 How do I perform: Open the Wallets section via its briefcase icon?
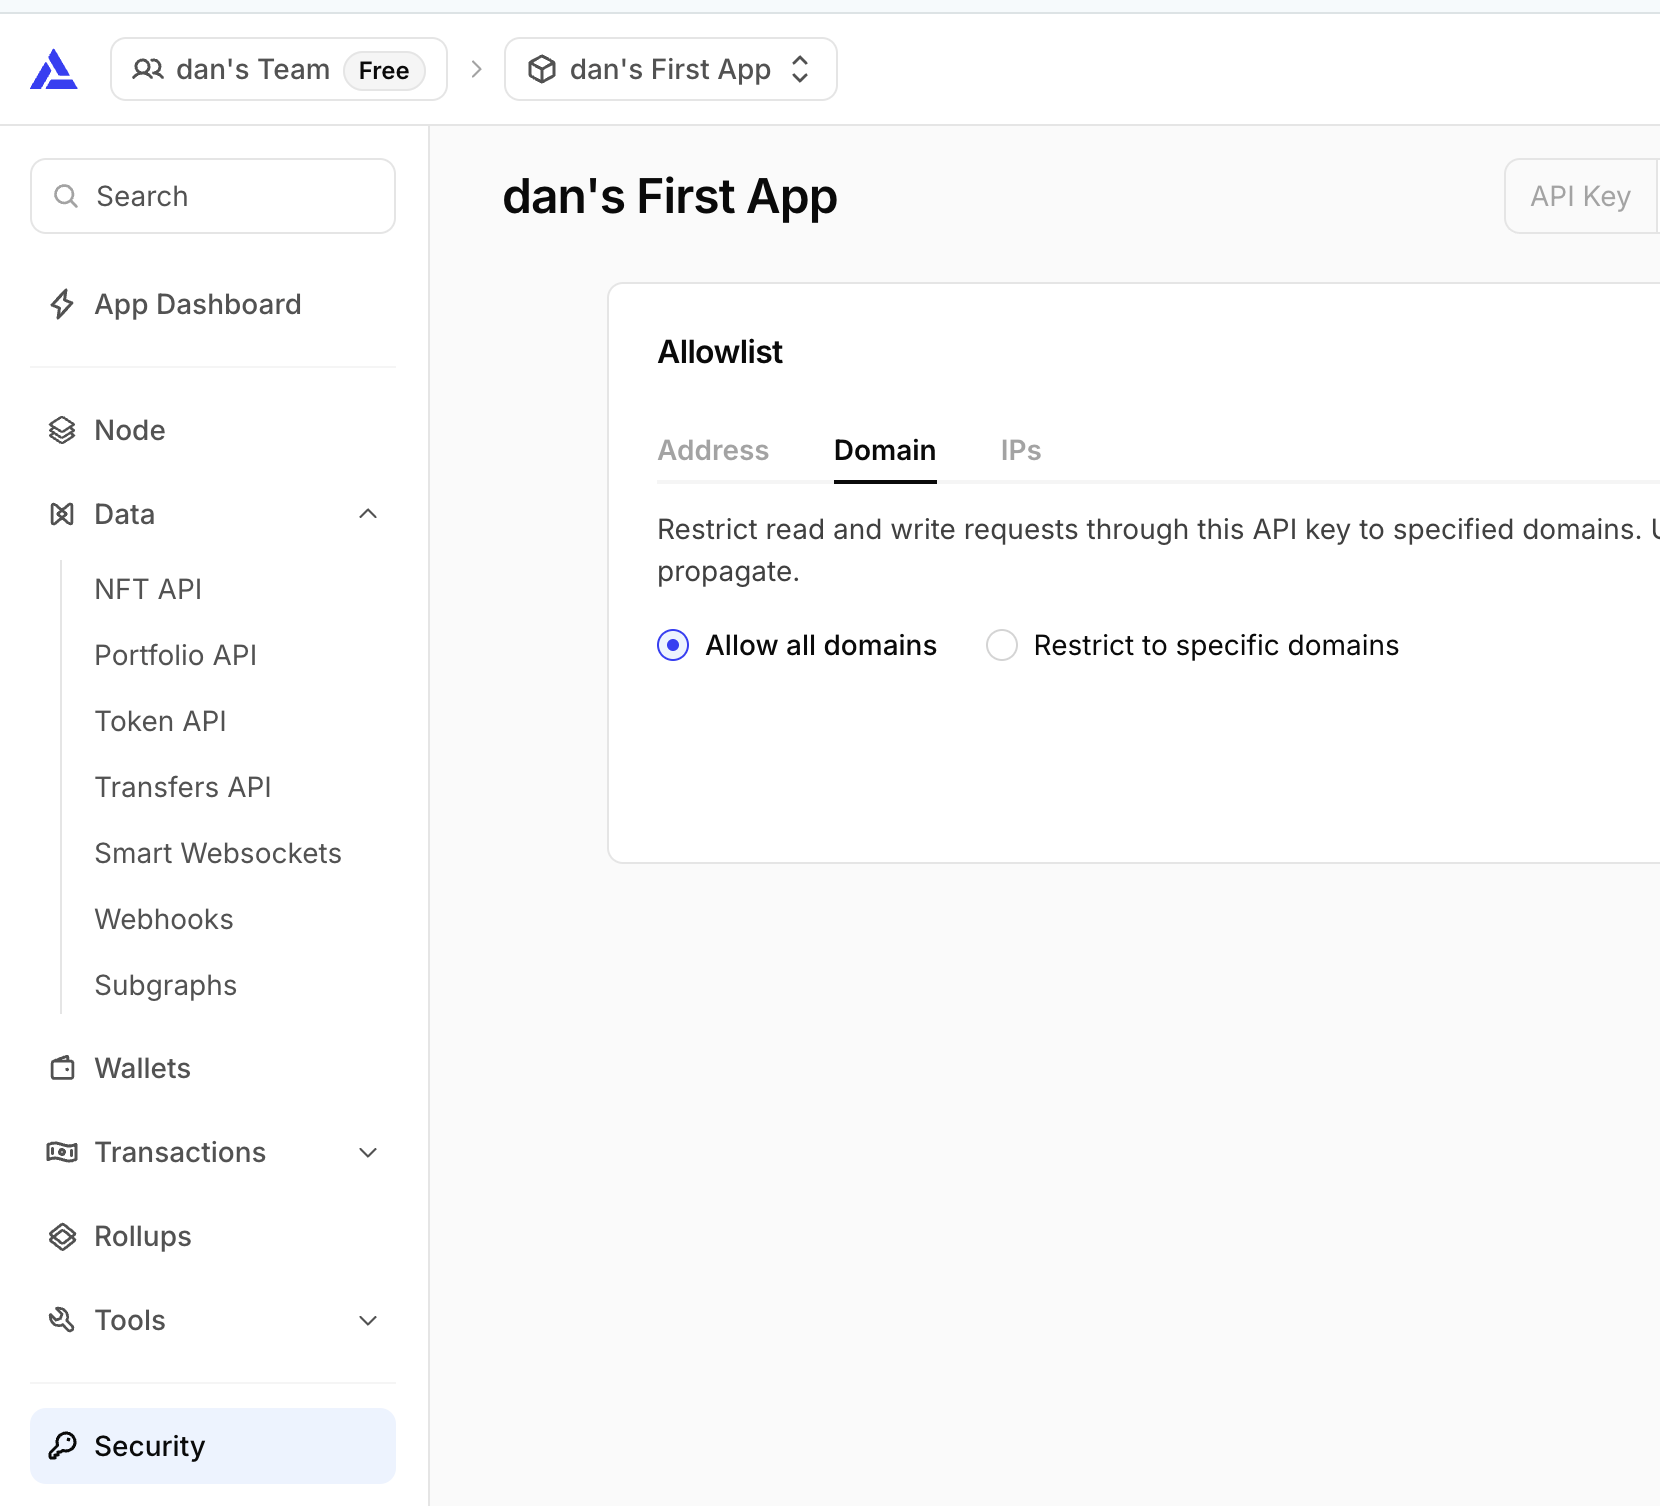62,1067
